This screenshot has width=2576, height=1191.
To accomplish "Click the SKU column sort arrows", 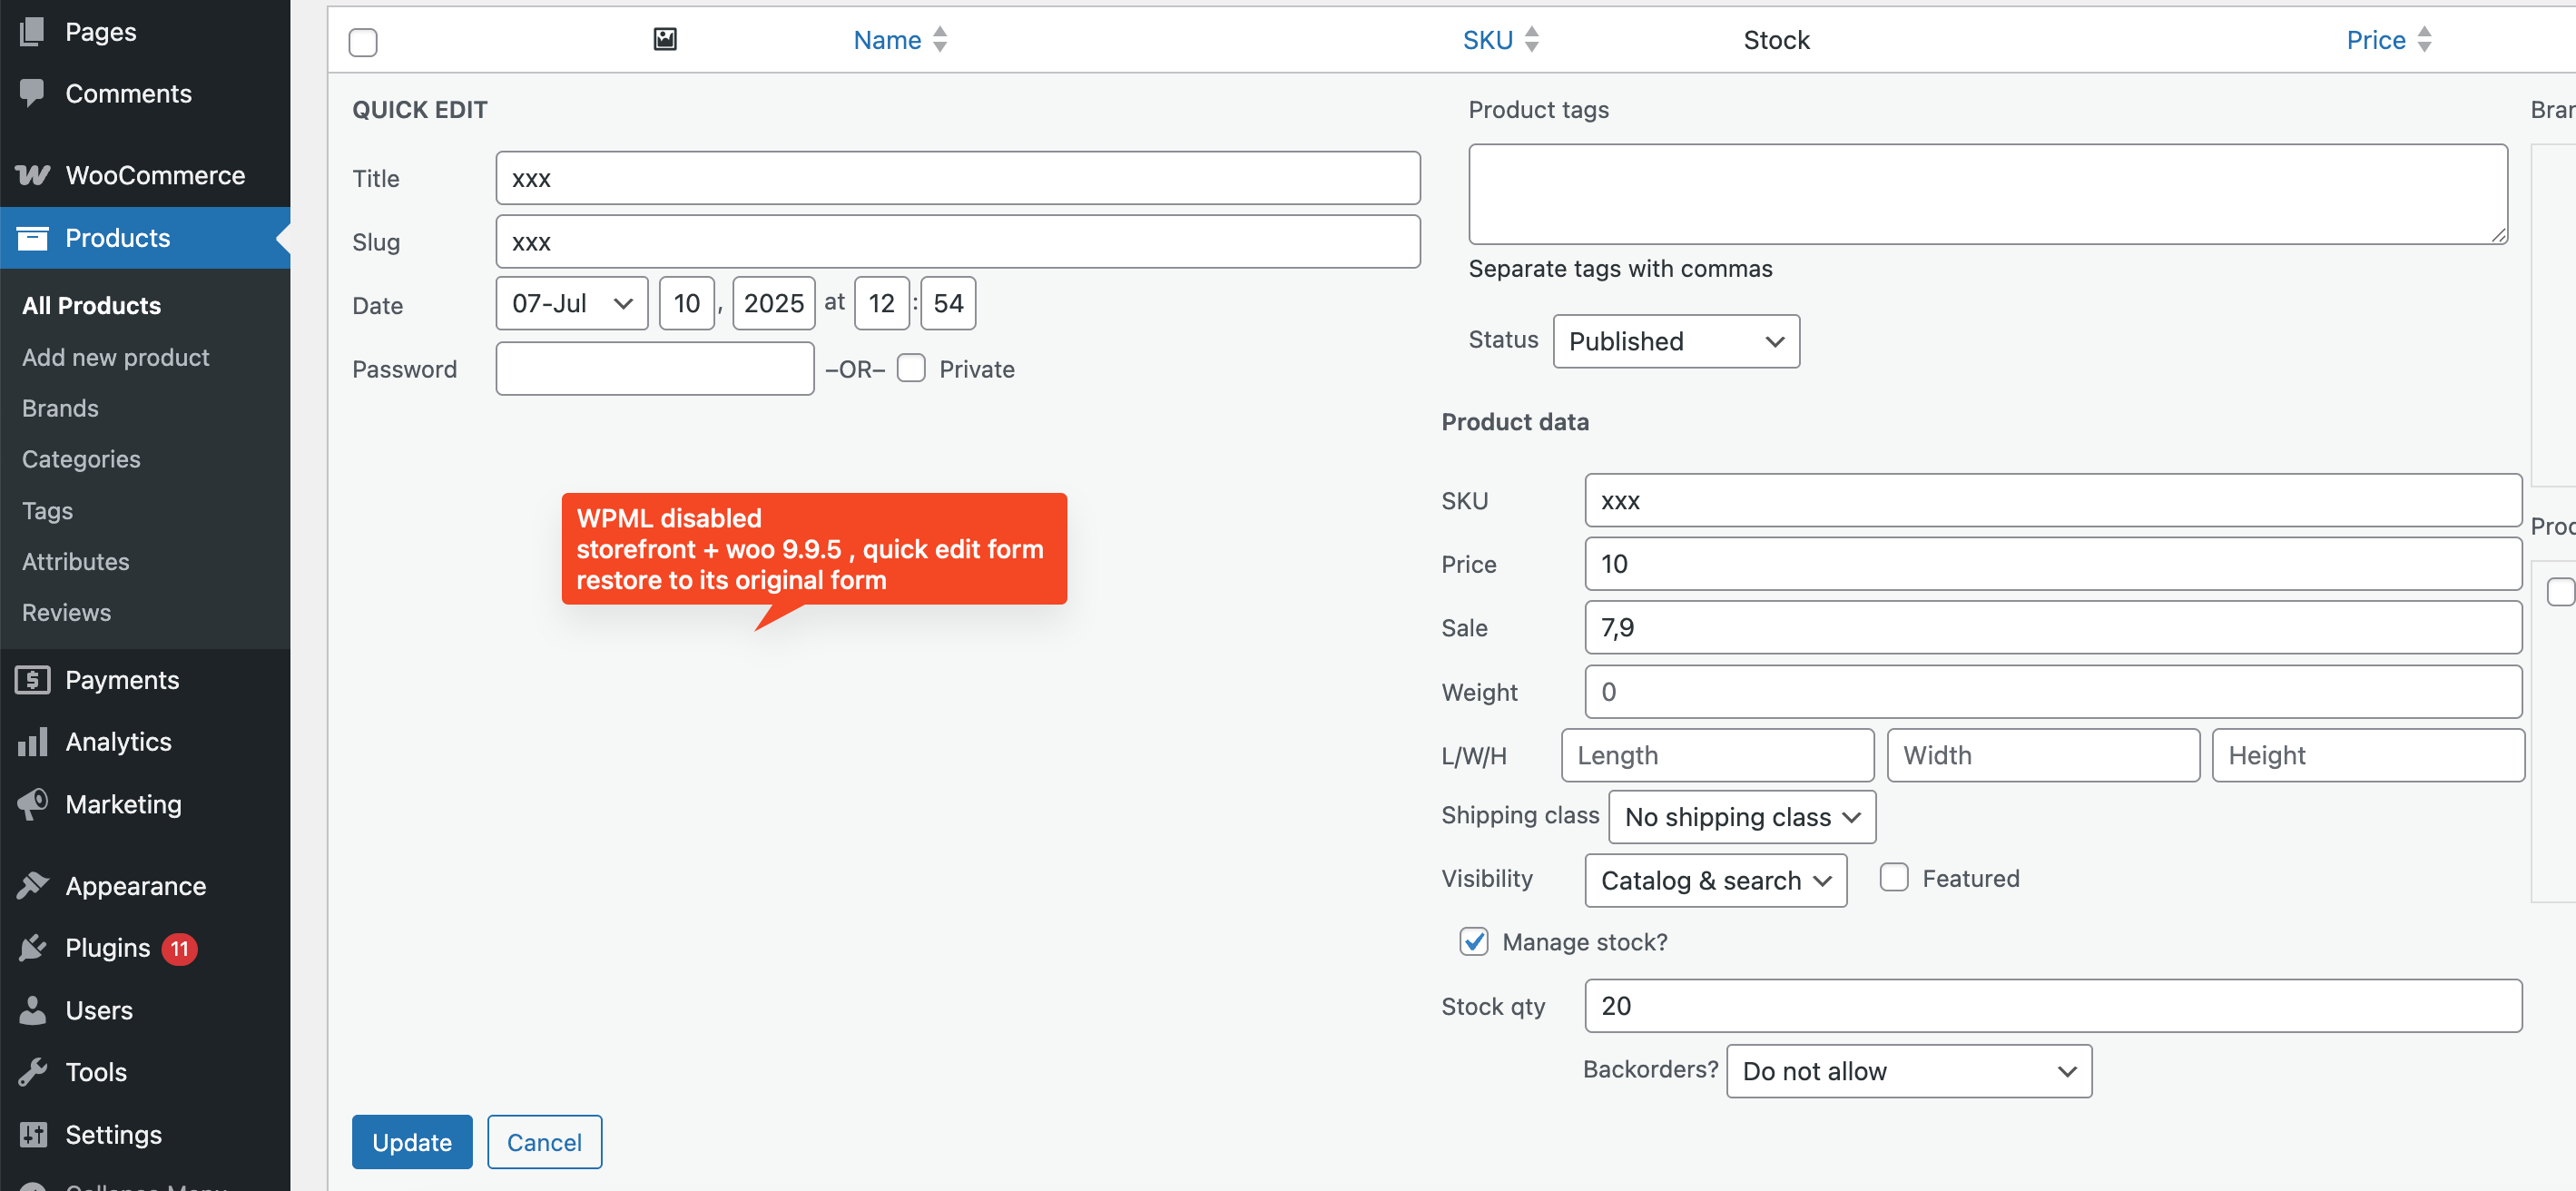I will tap(1532, 39).
